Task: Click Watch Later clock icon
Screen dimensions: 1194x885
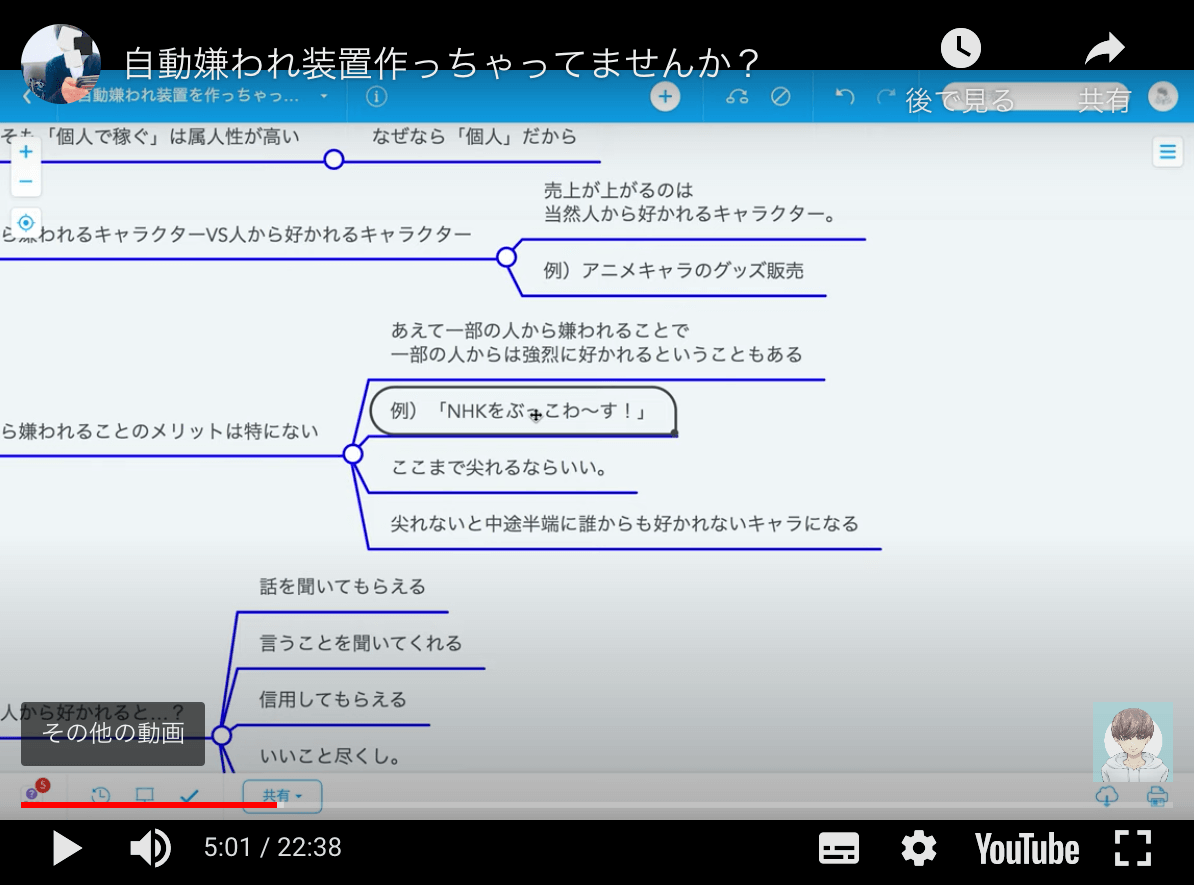Action: pos(960,49)
